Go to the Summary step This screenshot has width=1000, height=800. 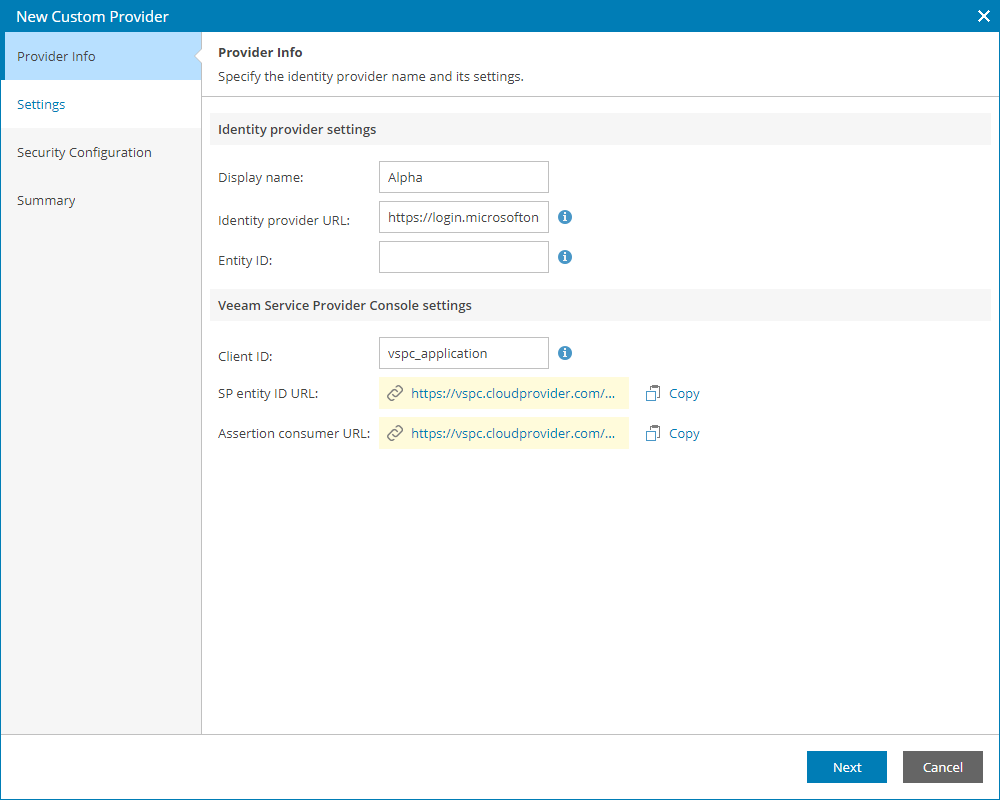46,200
